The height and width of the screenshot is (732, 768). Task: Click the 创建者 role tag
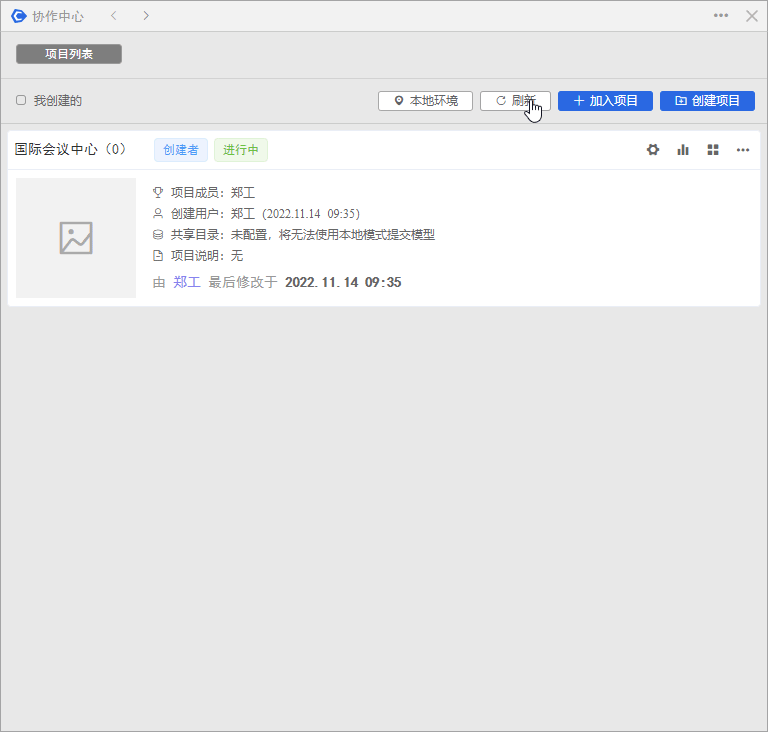[181, 150]
